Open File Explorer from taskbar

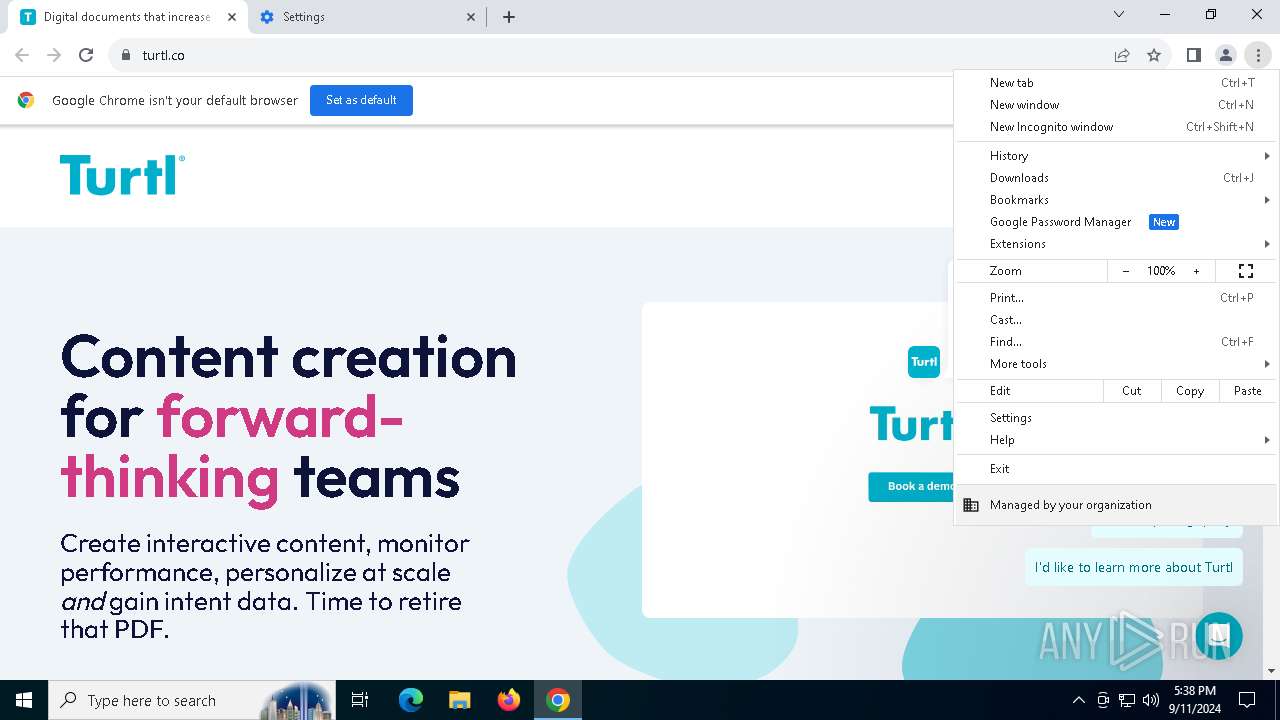tap(459, 700)
